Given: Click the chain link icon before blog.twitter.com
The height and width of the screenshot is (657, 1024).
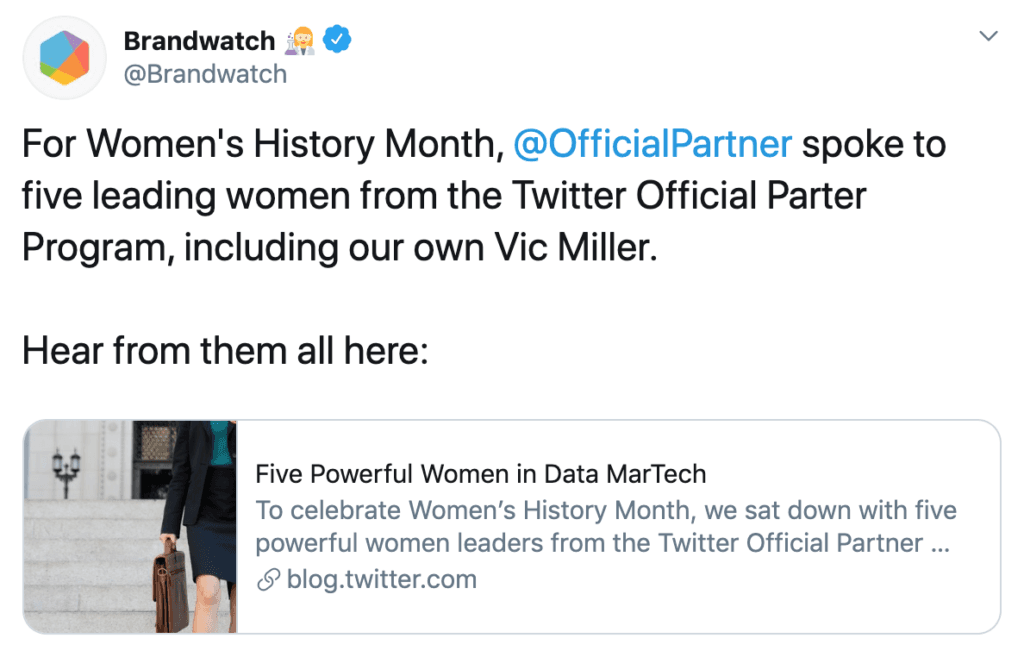Looking at the screenshot, I should tap(268, 579).
